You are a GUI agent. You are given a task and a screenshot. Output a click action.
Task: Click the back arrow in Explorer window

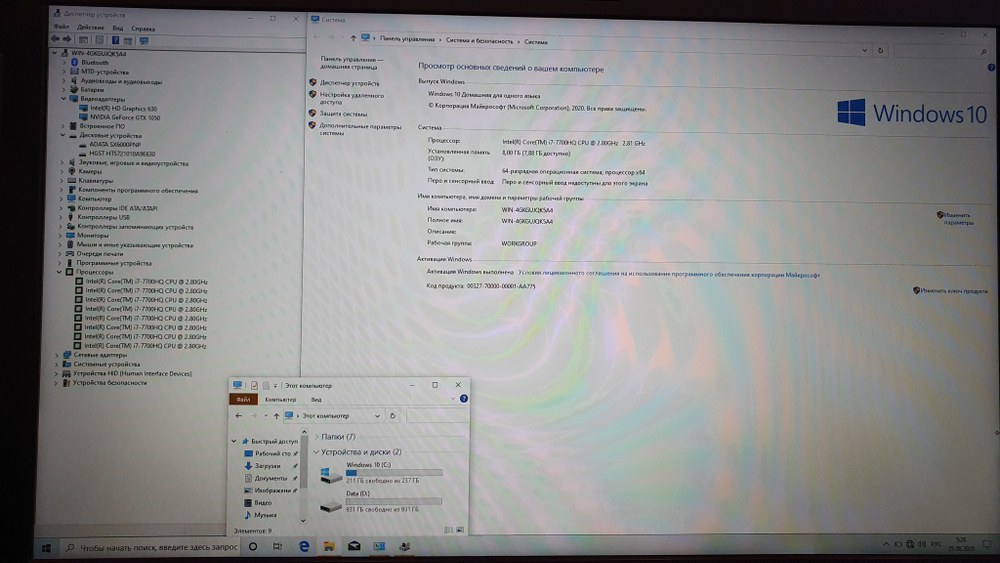239,416
